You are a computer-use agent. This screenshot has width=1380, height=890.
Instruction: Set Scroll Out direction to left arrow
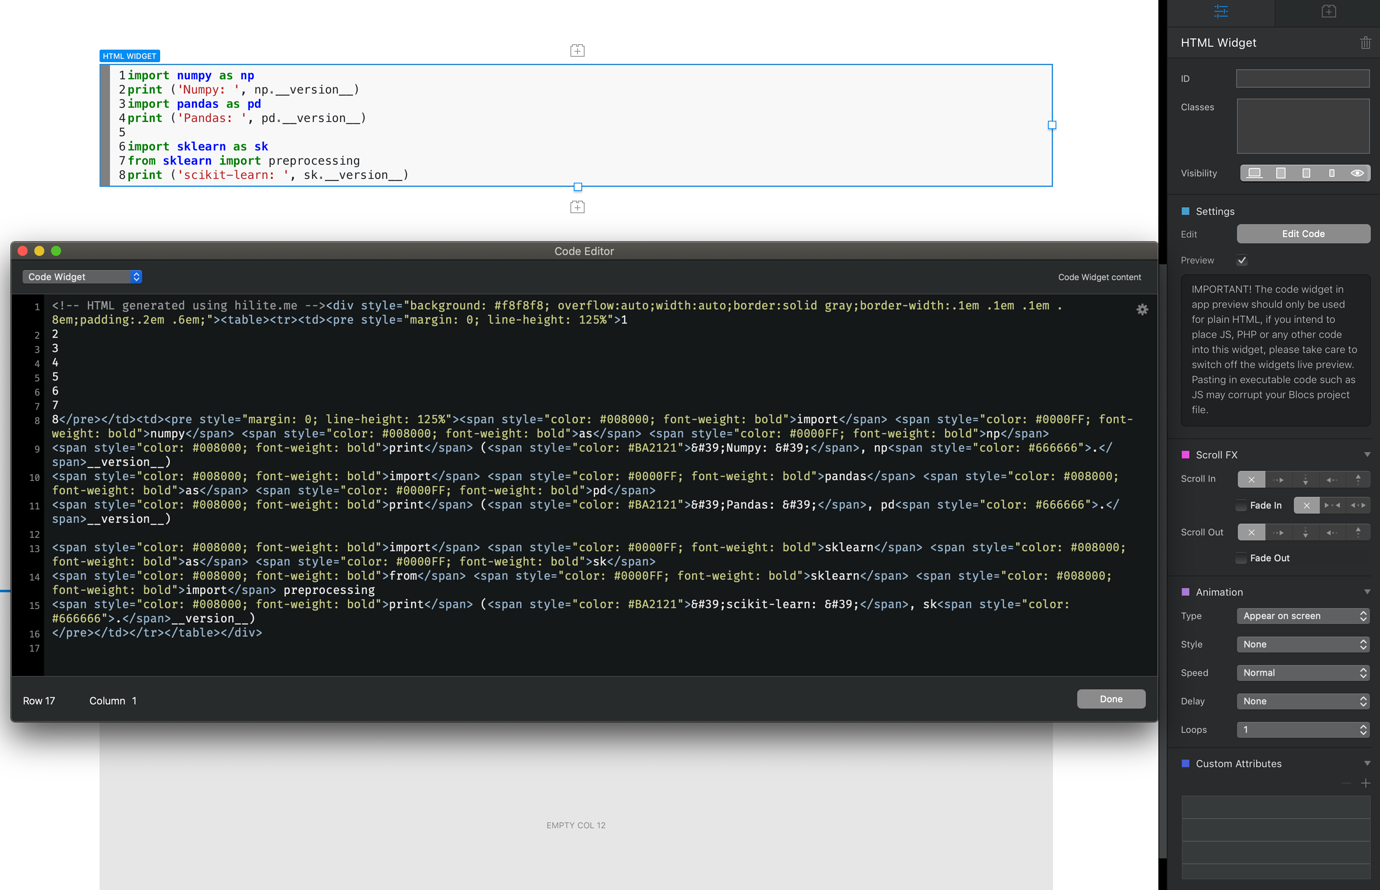point(1331,532)
